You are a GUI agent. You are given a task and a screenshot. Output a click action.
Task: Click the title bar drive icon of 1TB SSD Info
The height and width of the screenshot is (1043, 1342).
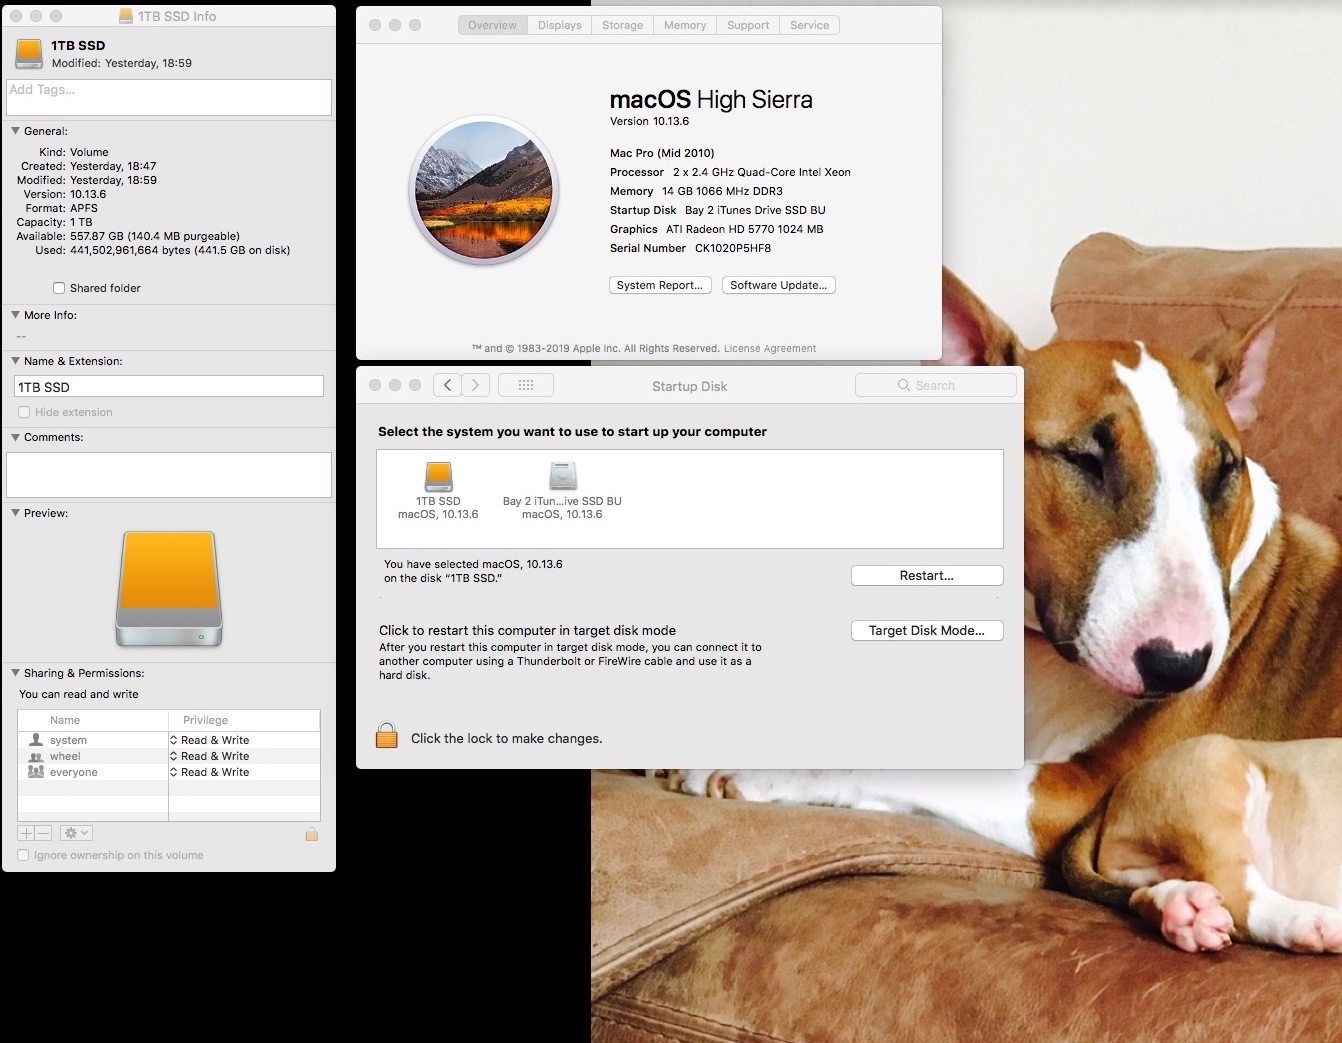(126, 16)
